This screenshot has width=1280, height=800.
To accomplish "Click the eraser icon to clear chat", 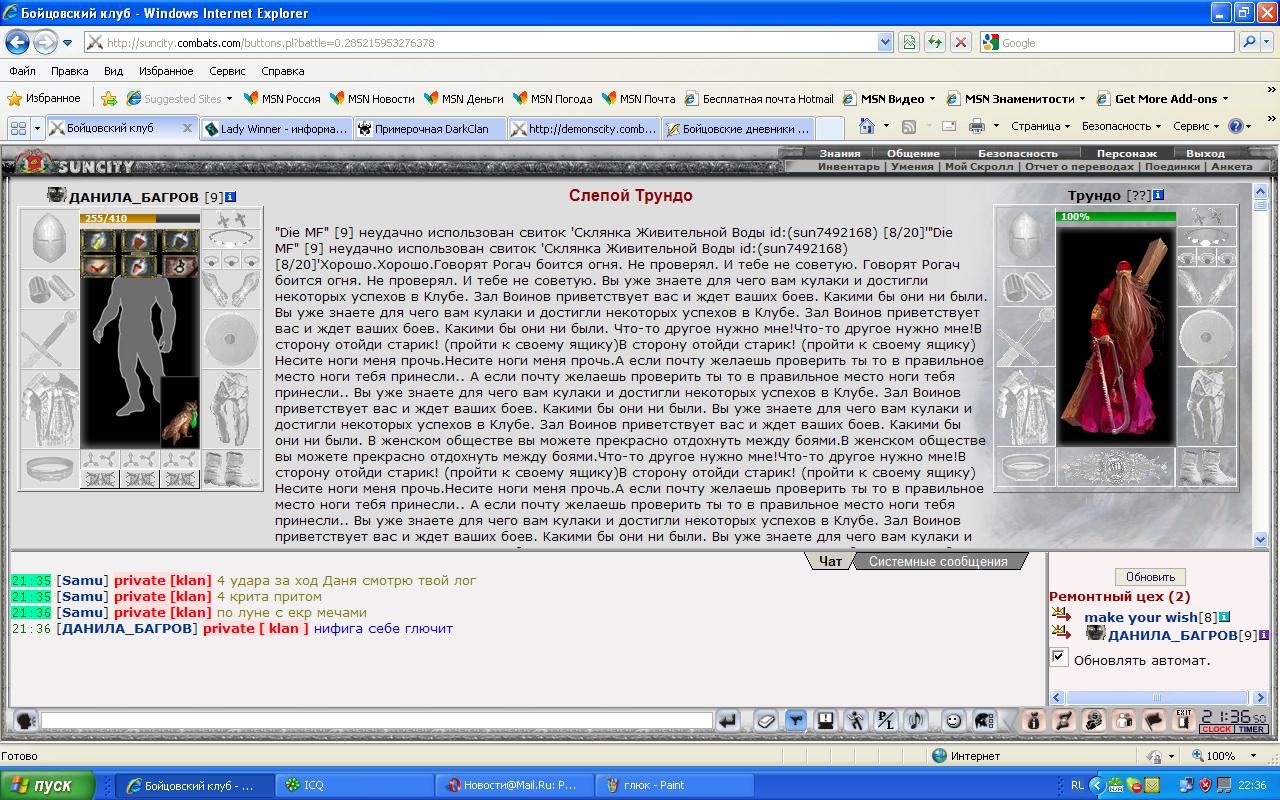I will 766,720.
